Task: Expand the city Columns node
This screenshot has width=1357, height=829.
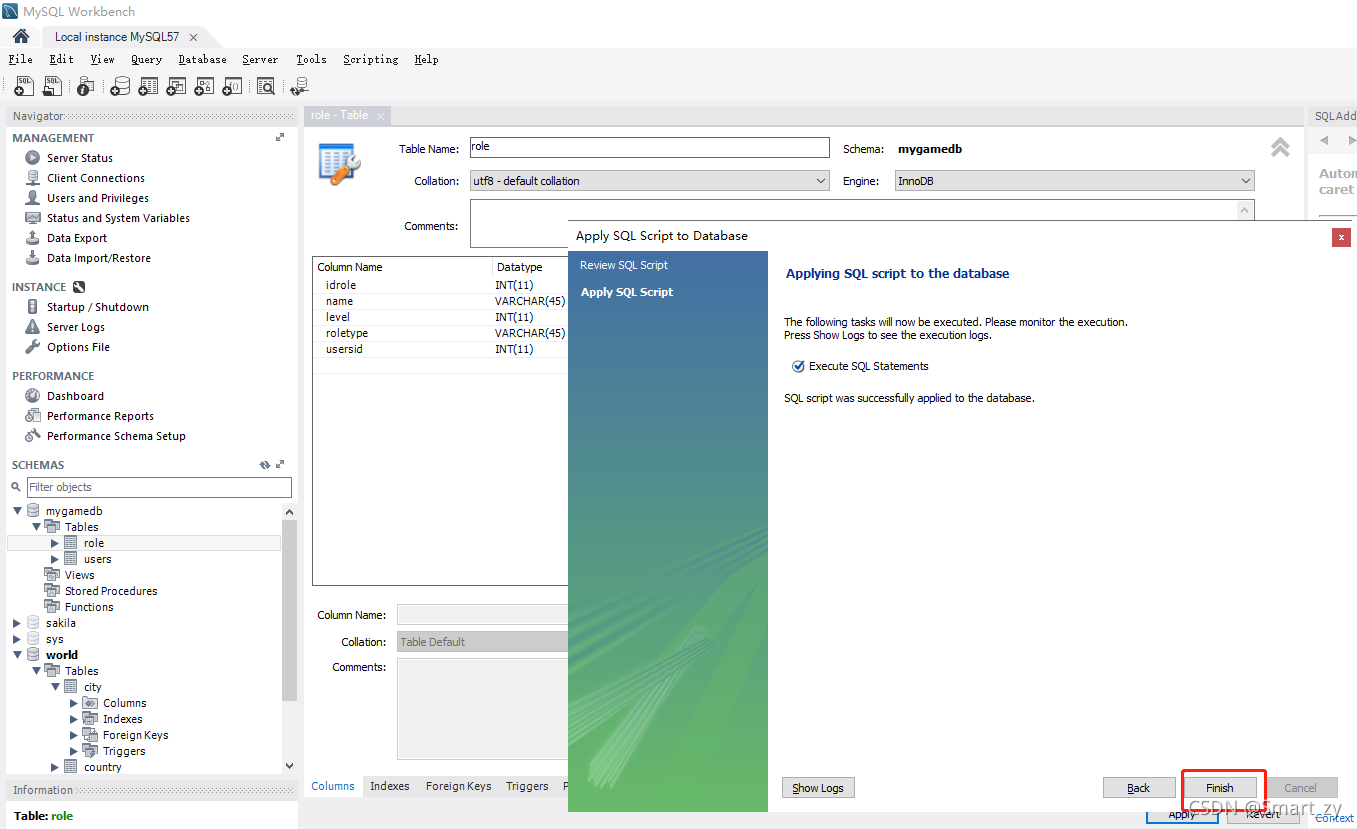Action: 74,703
